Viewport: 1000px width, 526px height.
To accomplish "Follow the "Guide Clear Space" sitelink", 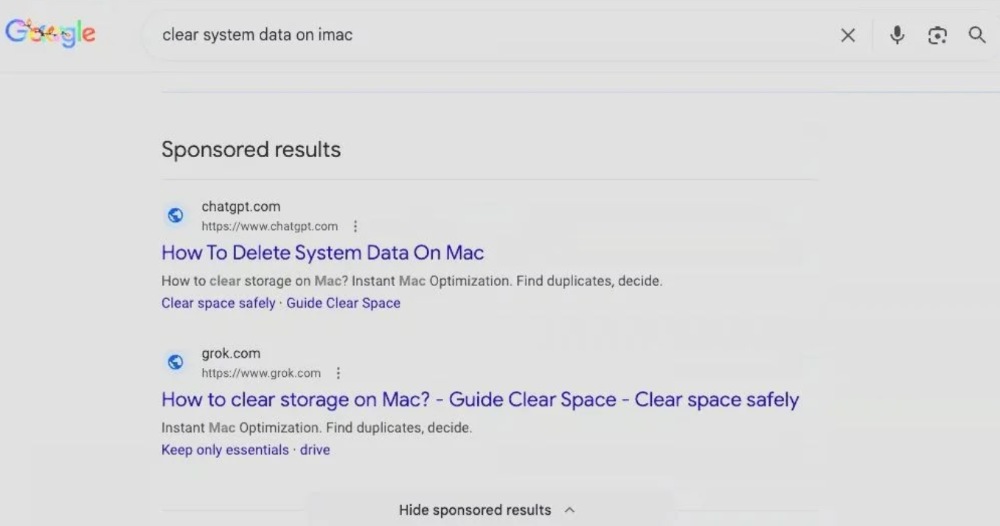I will pos(343,303).
